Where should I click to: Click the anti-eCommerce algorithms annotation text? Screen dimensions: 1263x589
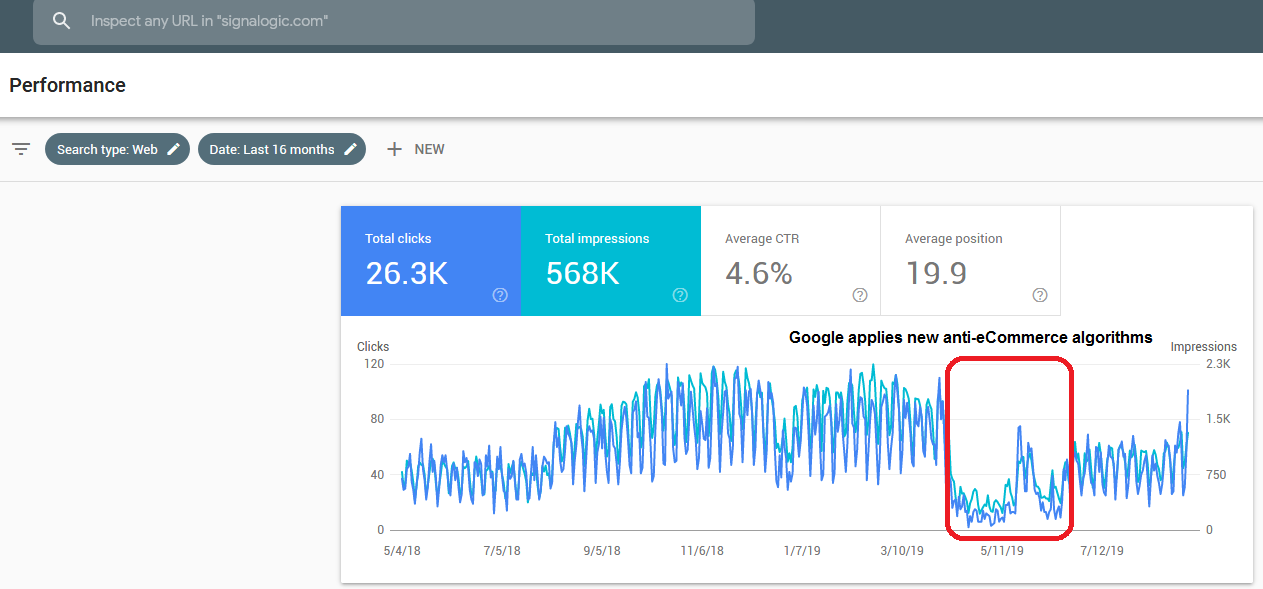coord(970,338)
